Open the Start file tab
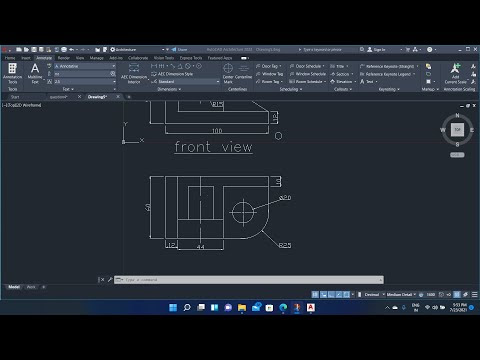Screen dimensions: 480x360 (15, 97)
